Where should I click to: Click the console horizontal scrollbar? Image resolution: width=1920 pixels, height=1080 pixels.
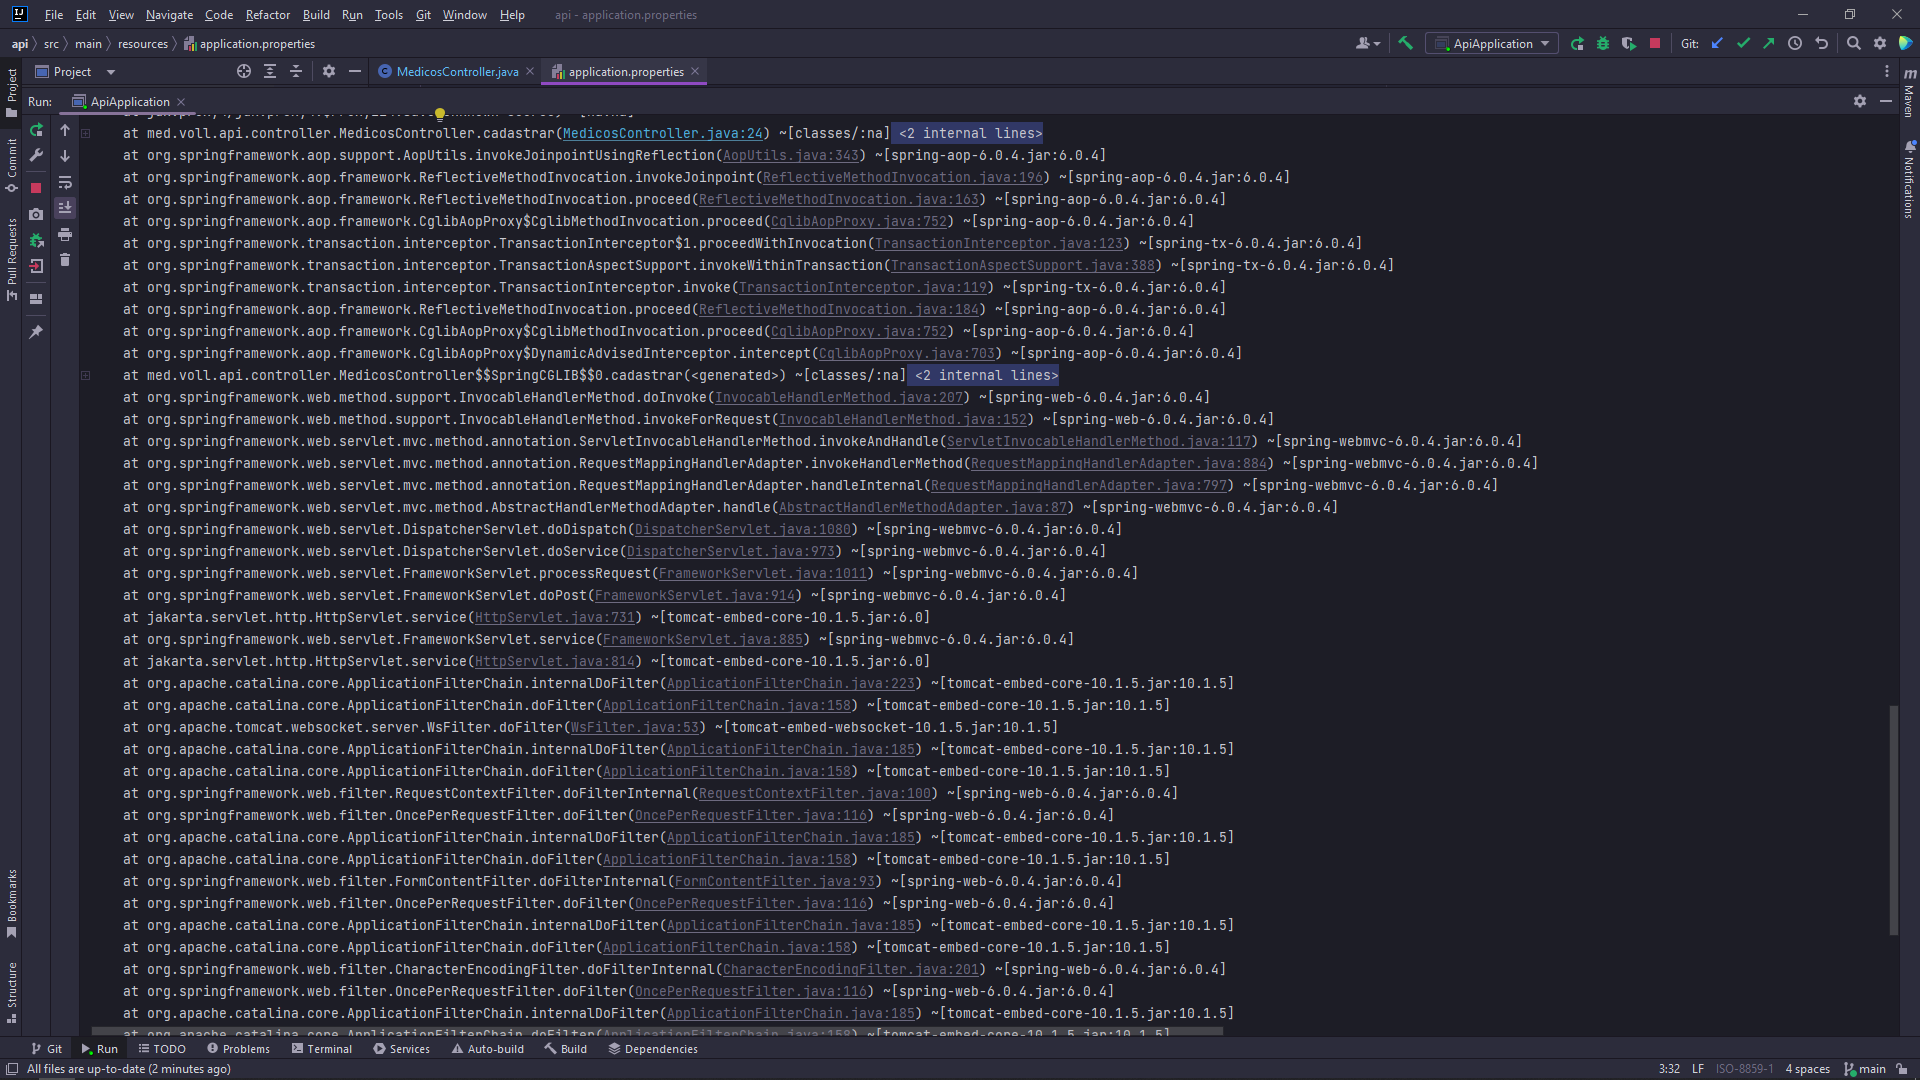point(657,1032)
